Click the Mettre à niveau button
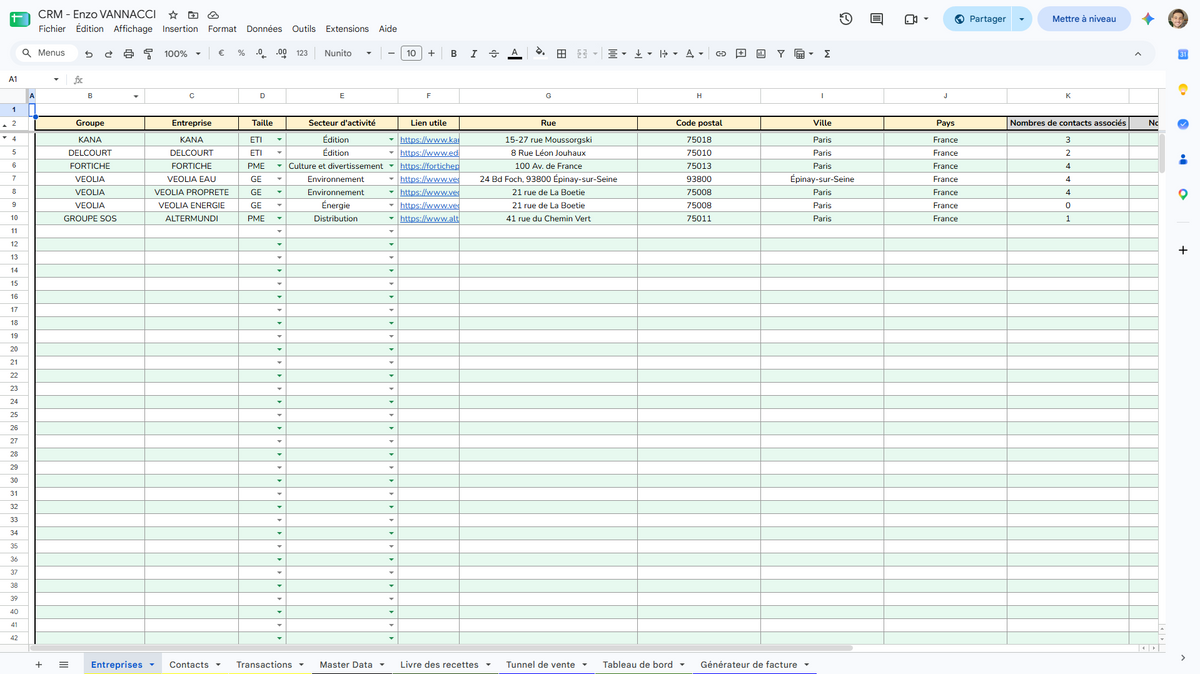This screenshot has height=674, width=1200. coord(1084,19)
